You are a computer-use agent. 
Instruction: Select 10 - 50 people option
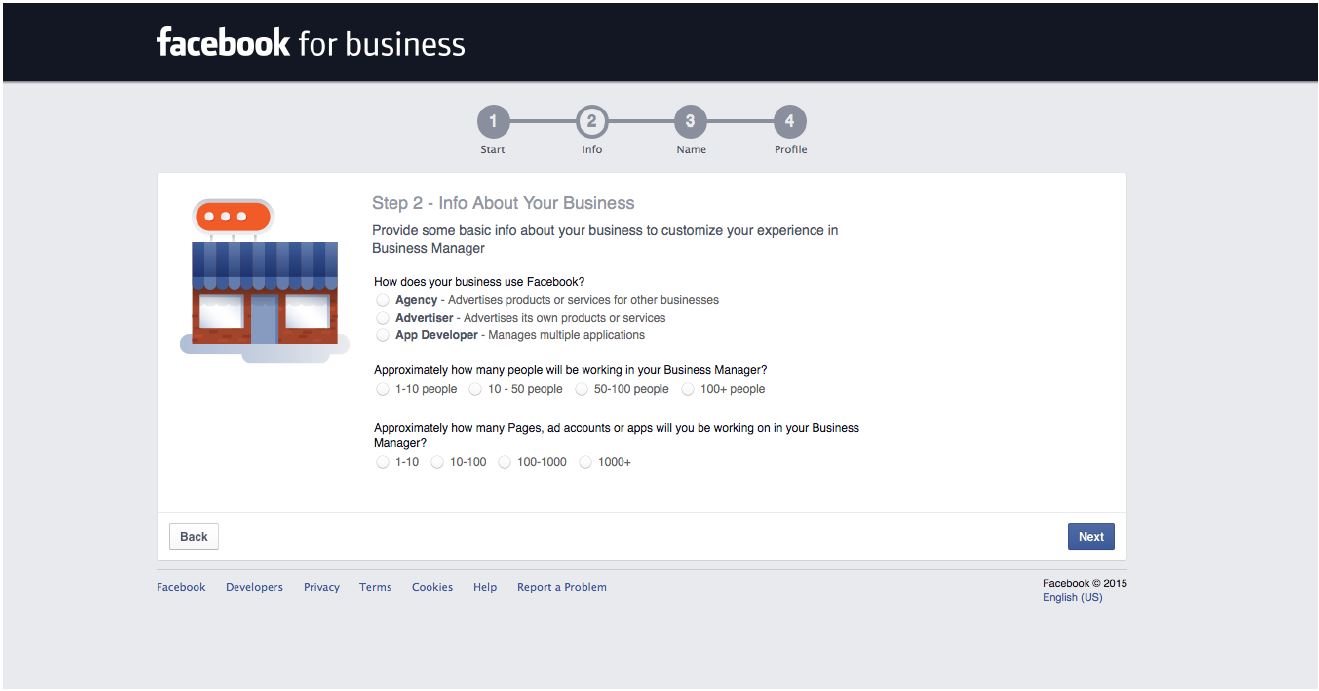475,389
